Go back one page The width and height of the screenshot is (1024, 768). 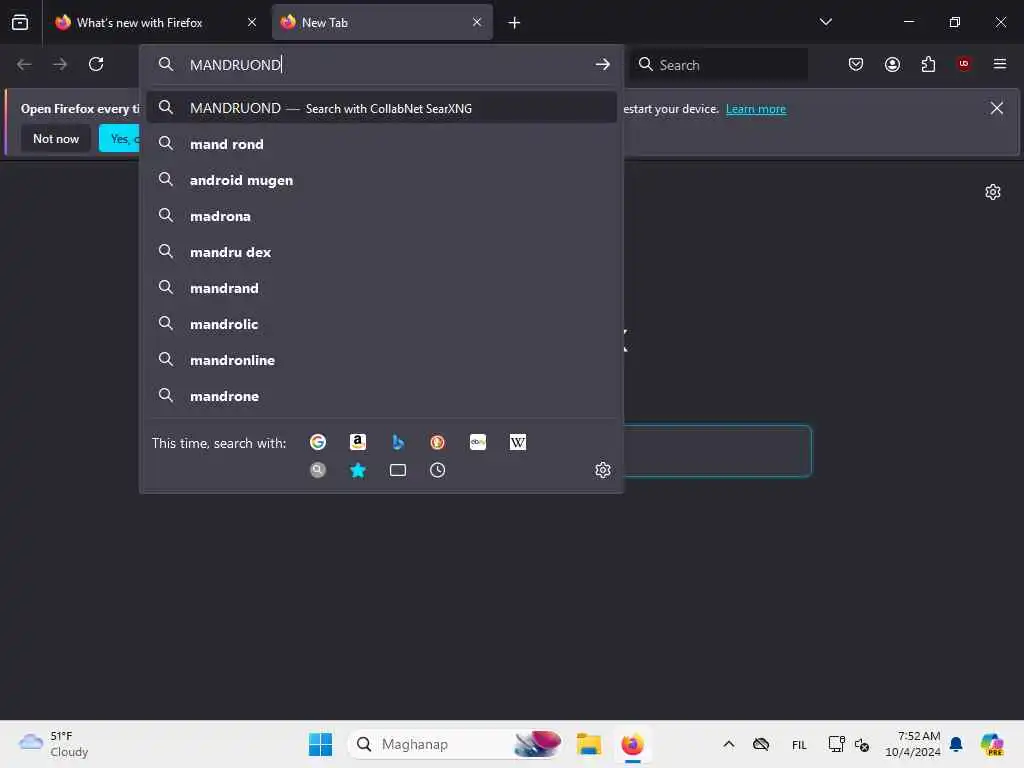tap(24, 64)
